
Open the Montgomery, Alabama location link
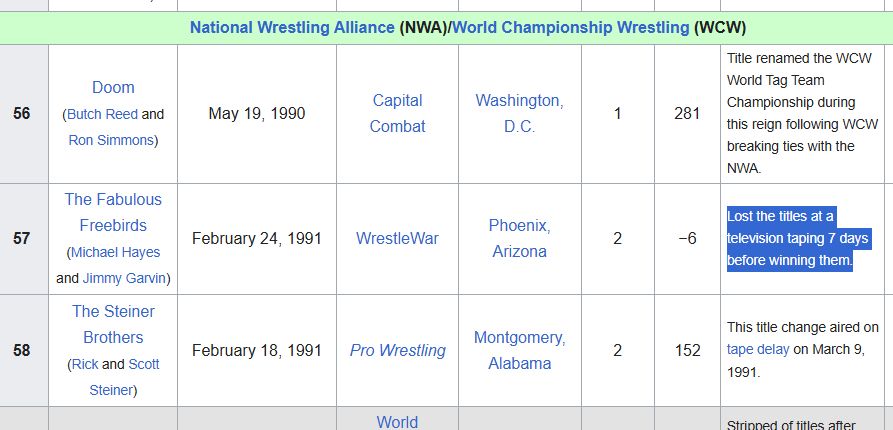pyautogui.click(x=519, y=350)
